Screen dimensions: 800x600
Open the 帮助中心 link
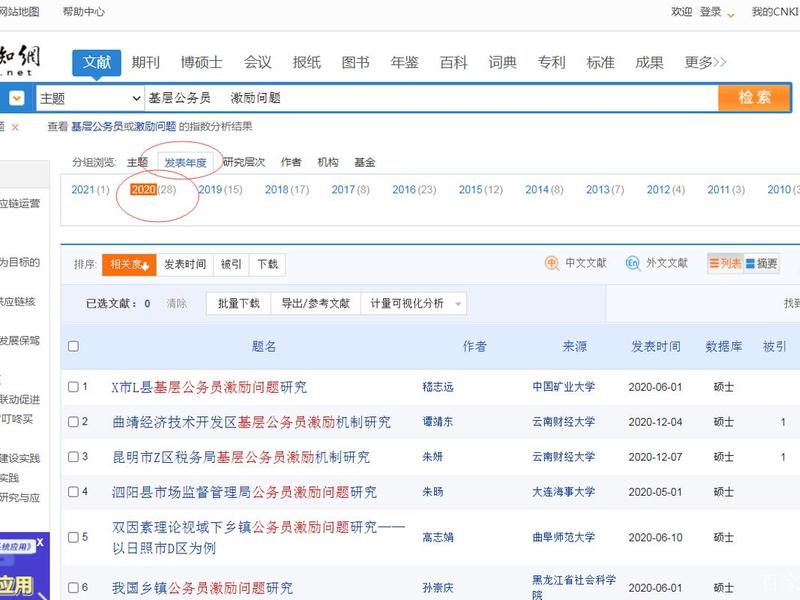(x=84, y=11)
